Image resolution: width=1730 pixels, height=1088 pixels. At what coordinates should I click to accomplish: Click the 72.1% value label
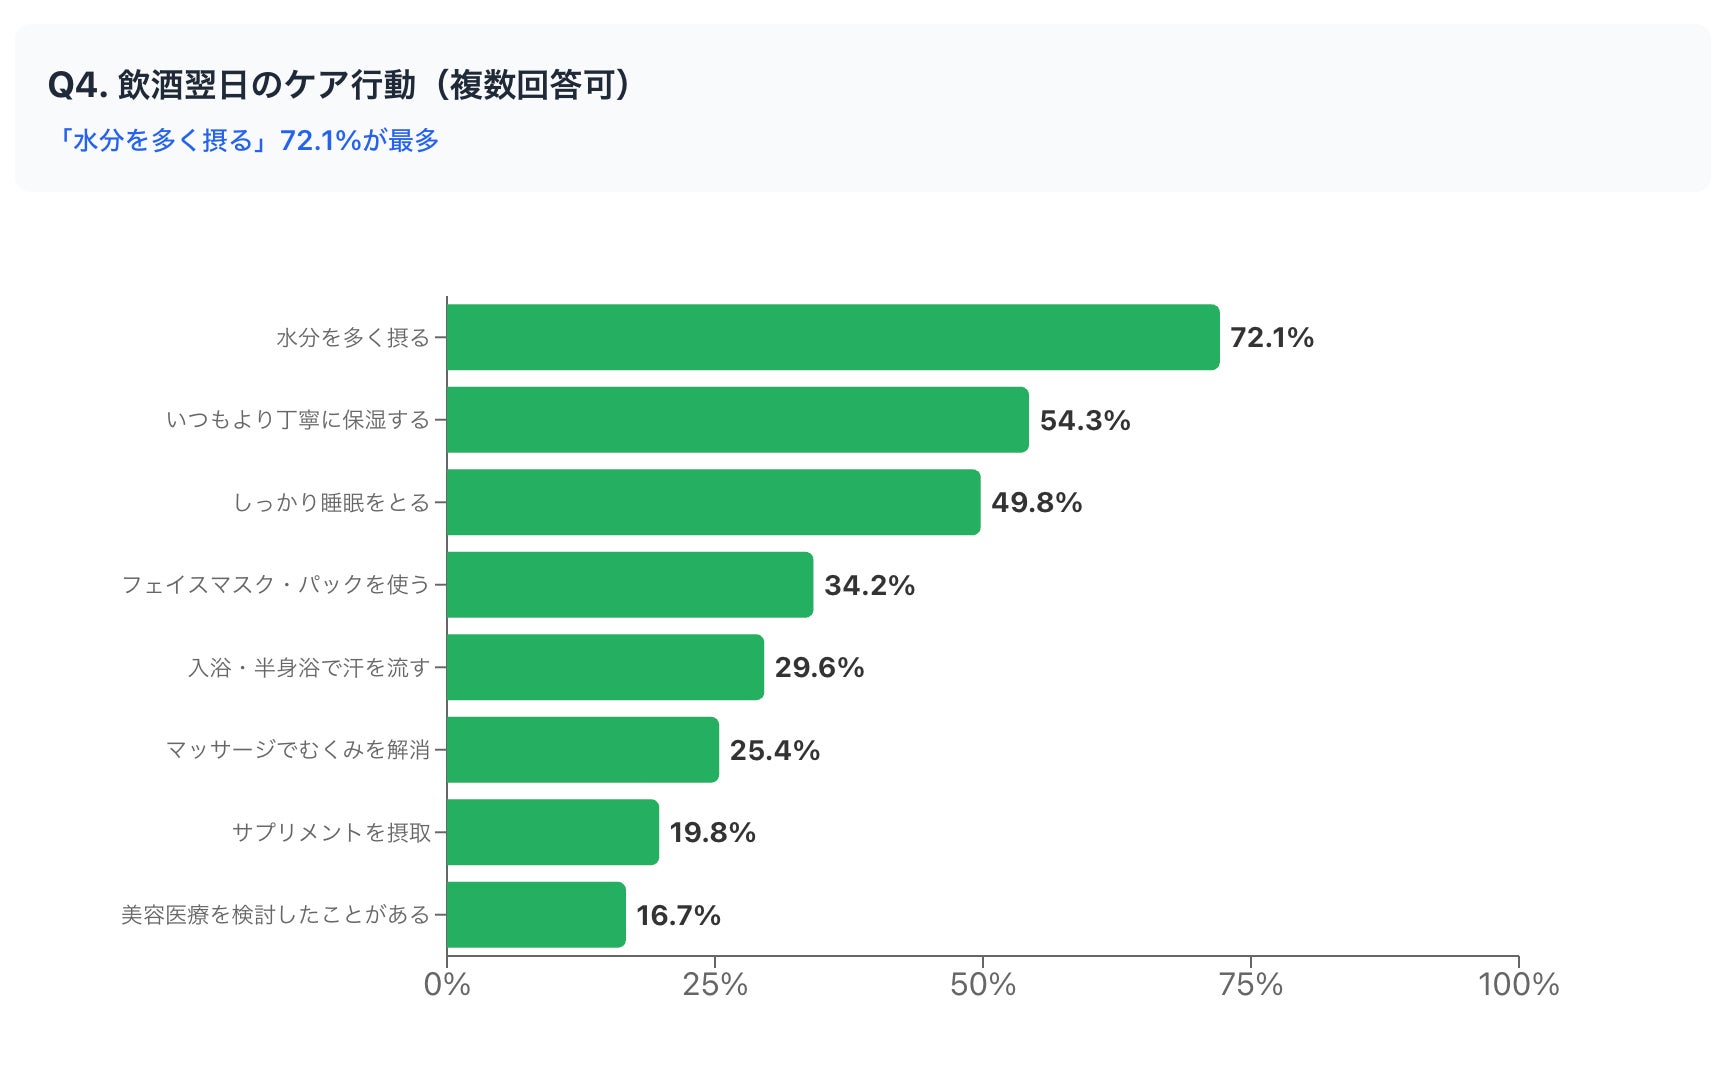1272,338
